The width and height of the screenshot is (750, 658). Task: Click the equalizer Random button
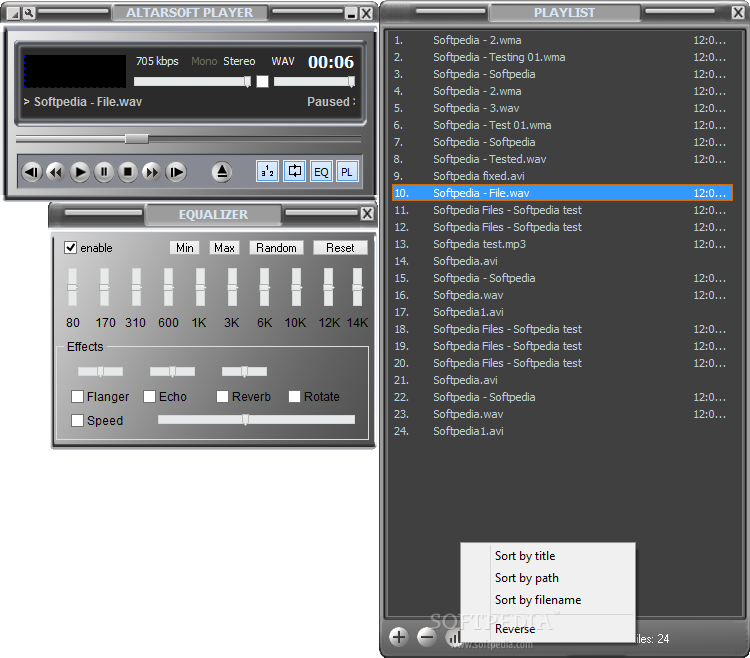(x=276, y=248)
